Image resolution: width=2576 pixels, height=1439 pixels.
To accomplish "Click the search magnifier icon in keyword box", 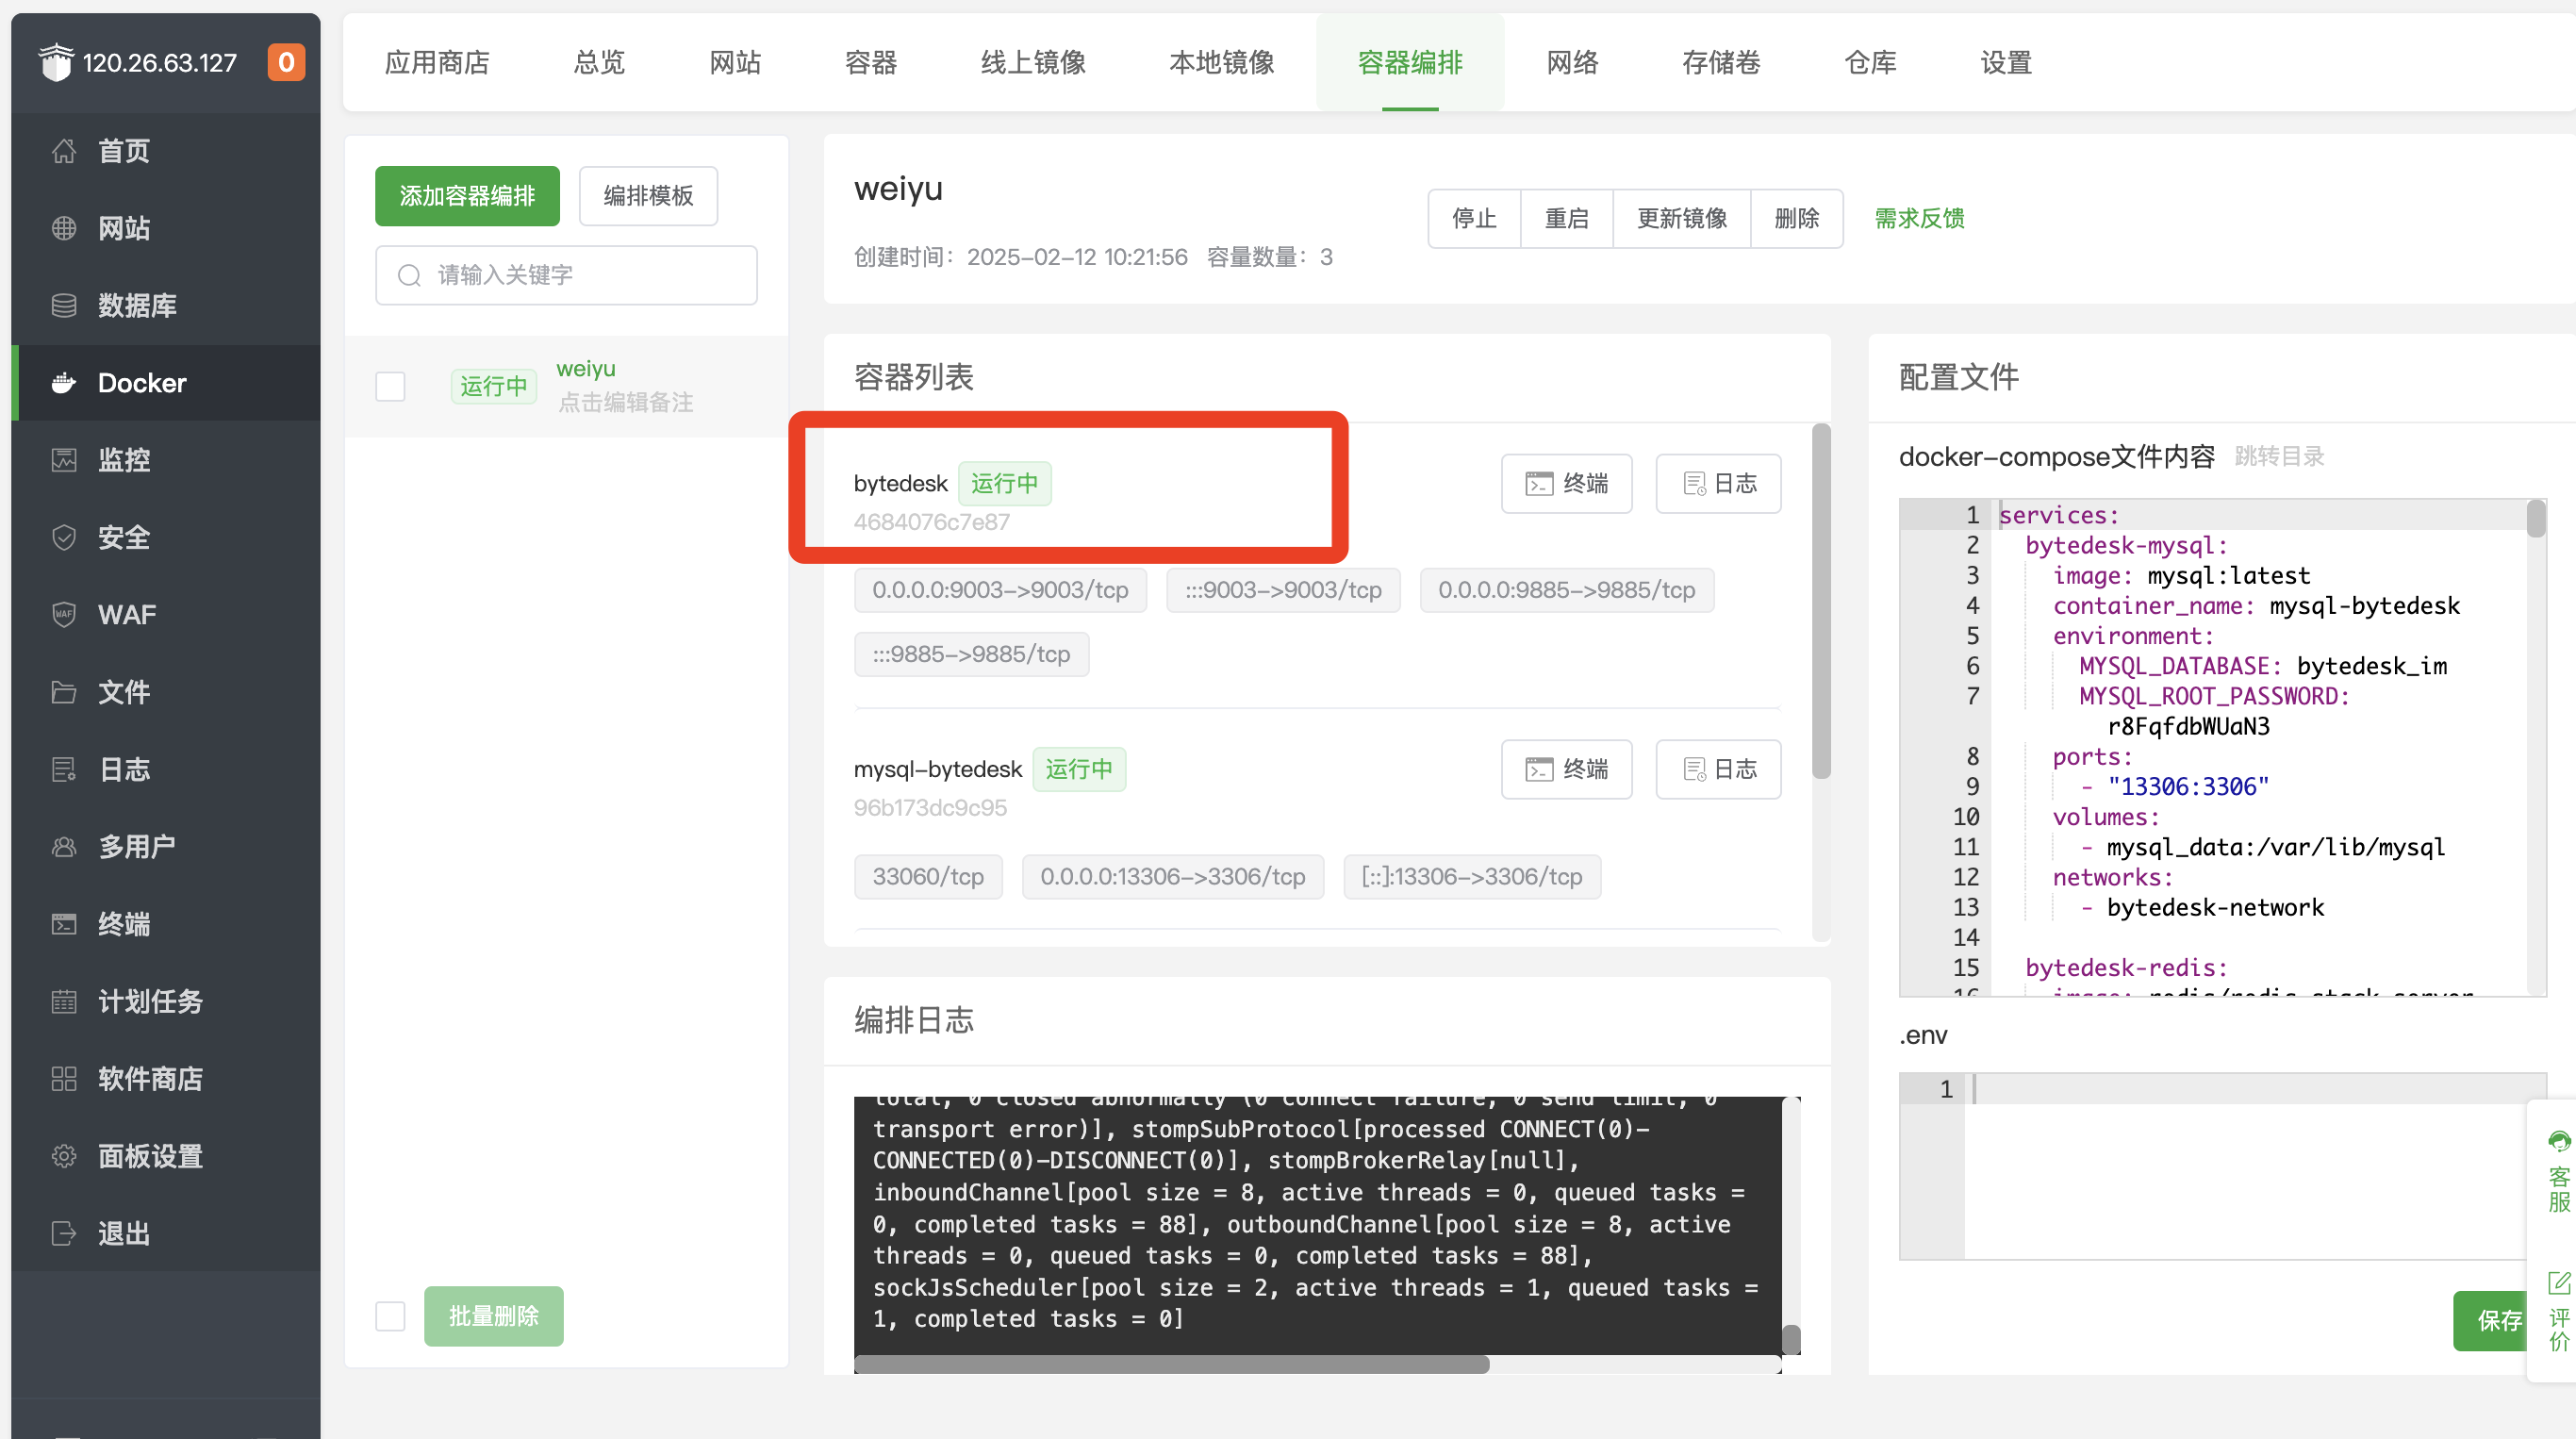I will click(x=409, y=275).
